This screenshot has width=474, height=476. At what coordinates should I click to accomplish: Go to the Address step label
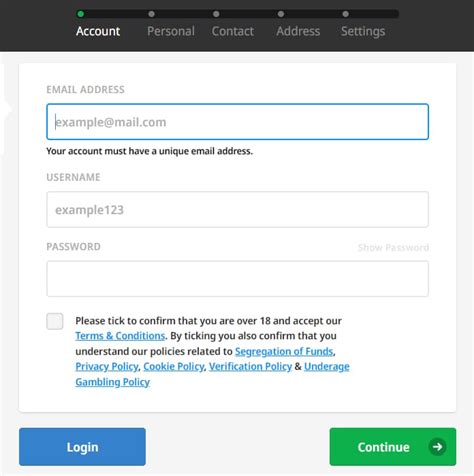(298, 31)
